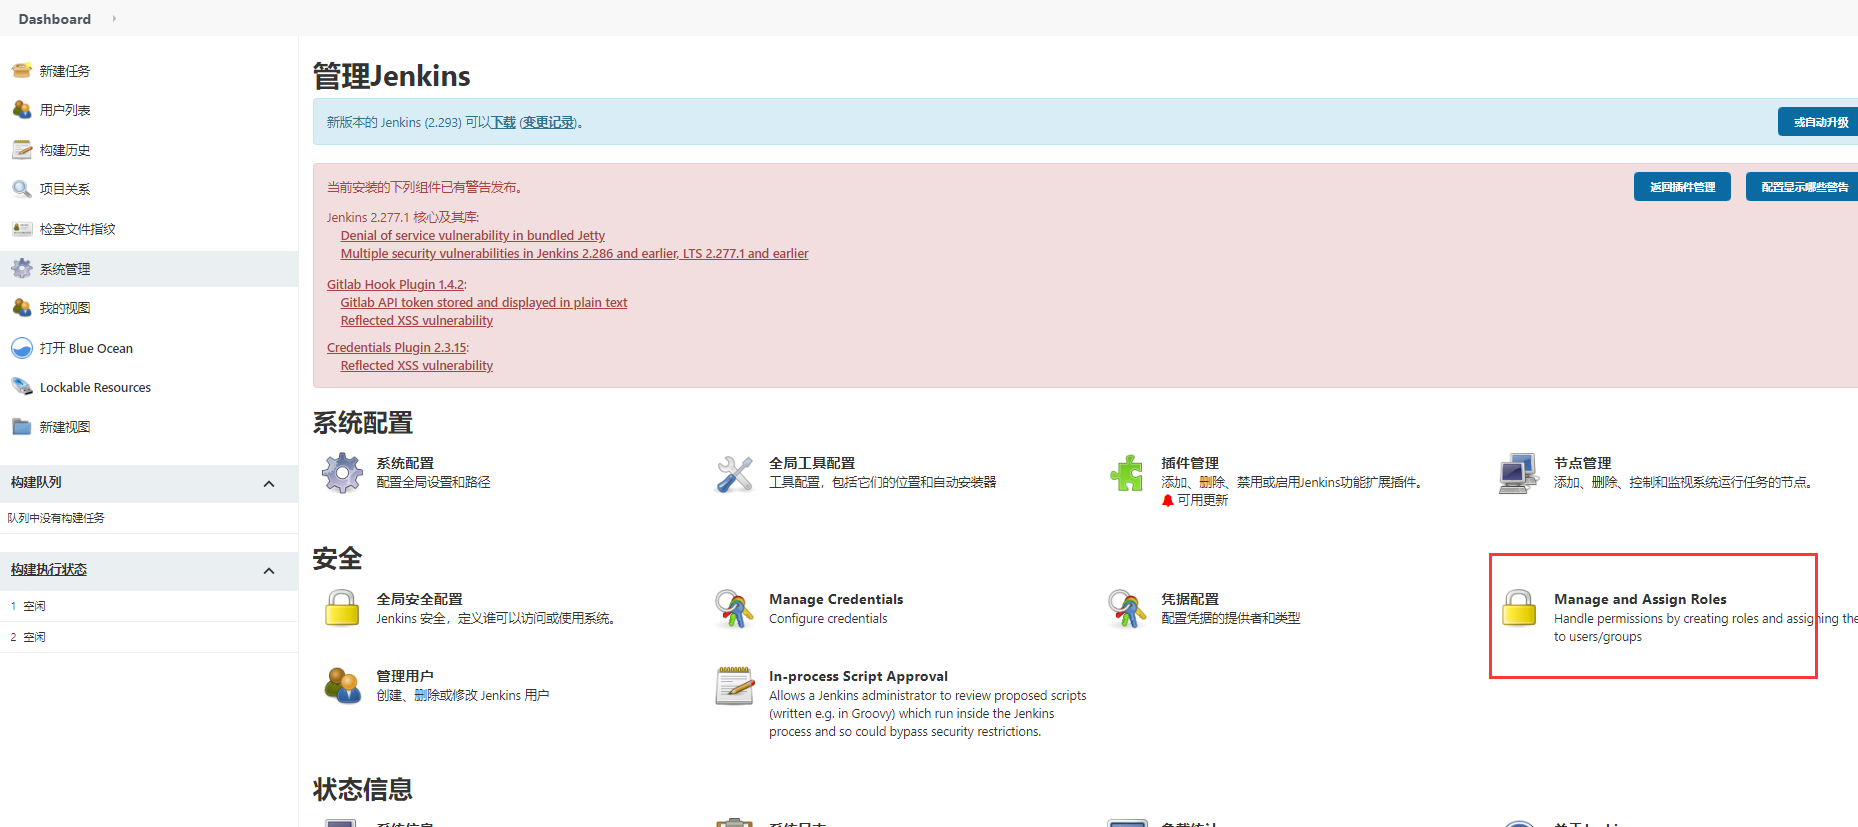Click the 下载 link for new Jenkins
Screen dimensions: 1858x827
coord(503,122)
